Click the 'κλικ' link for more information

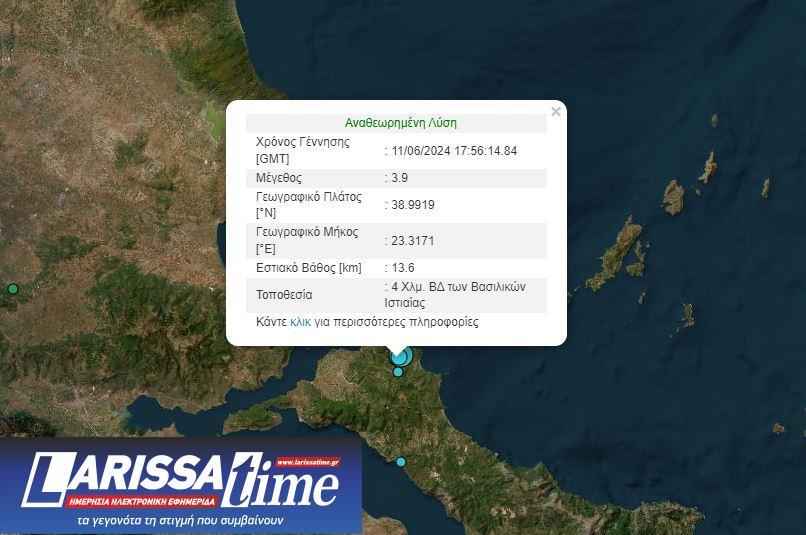point(300,322)
